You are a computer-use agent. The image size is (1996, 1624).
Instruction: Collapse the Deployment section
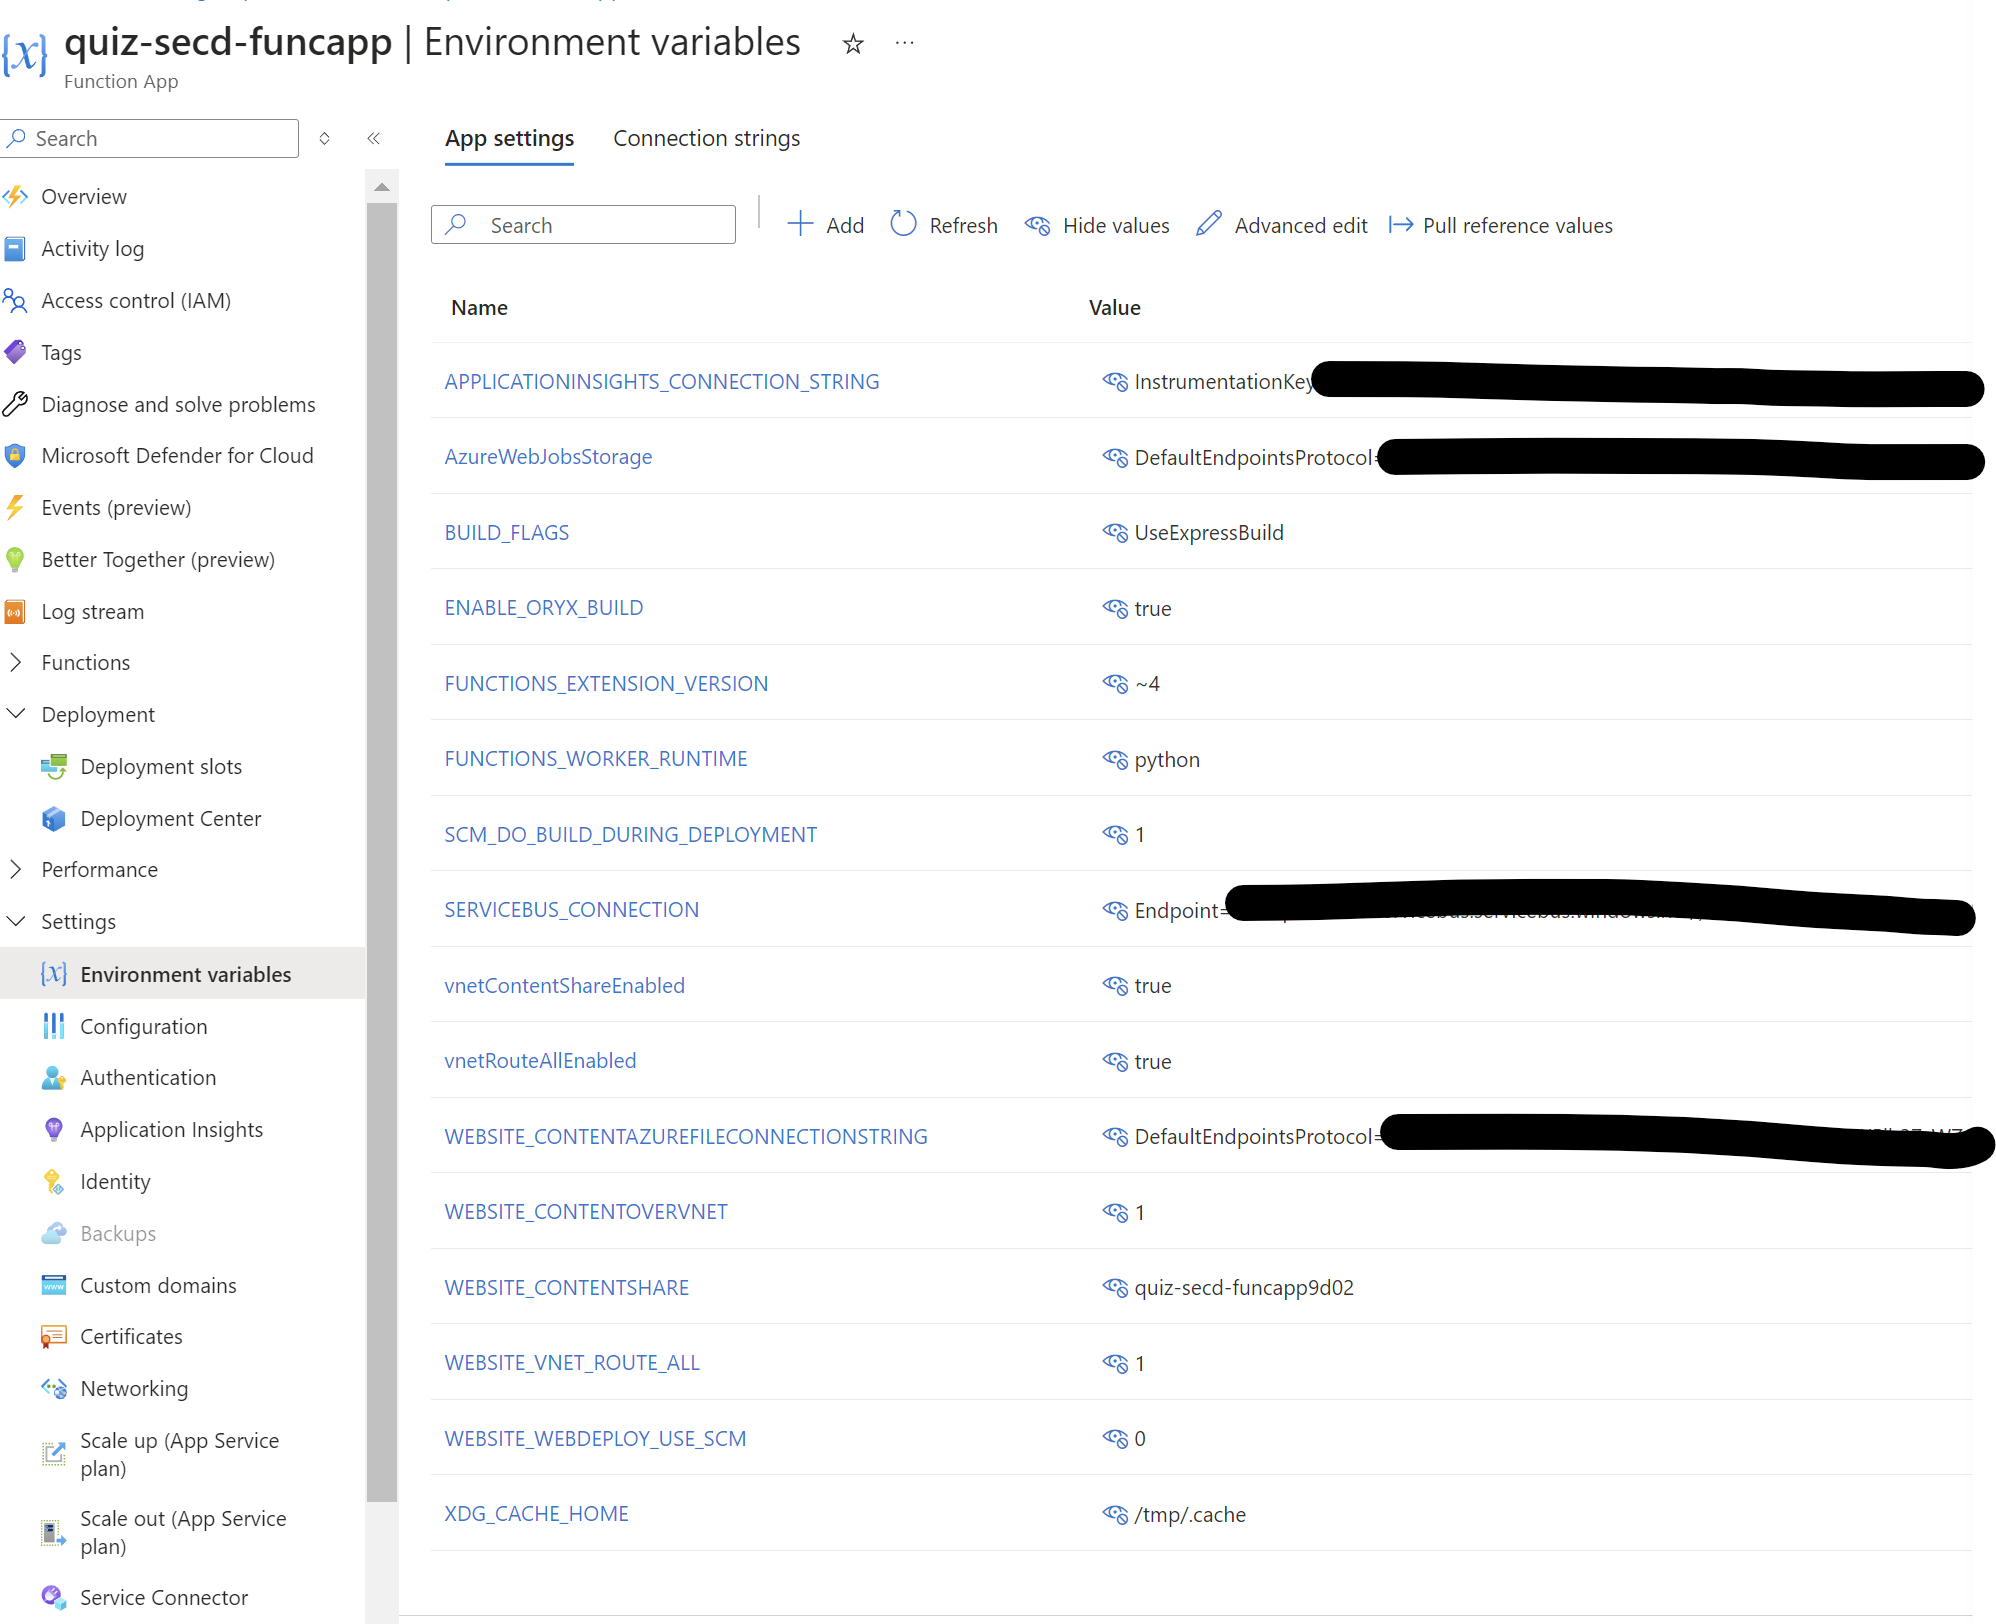[16, 714]
